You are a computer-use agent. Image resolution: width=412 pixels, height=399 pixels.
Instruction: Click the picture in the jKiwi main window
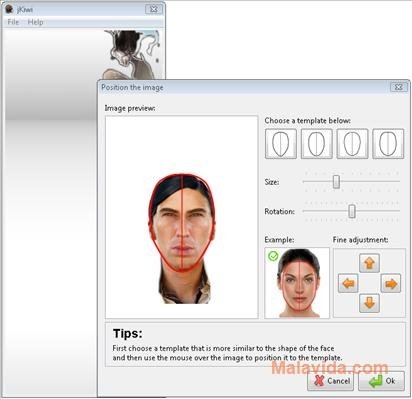coord(132,55)
